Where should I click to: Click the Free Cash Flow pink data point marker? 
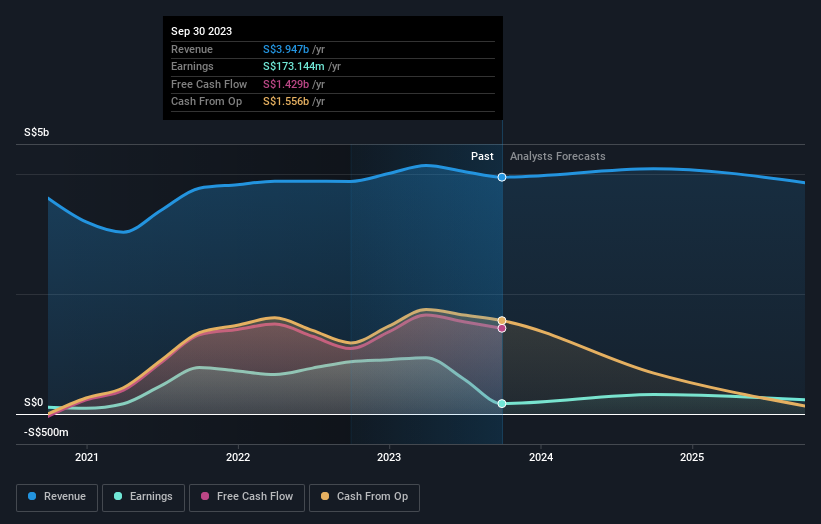coord(502,328)
